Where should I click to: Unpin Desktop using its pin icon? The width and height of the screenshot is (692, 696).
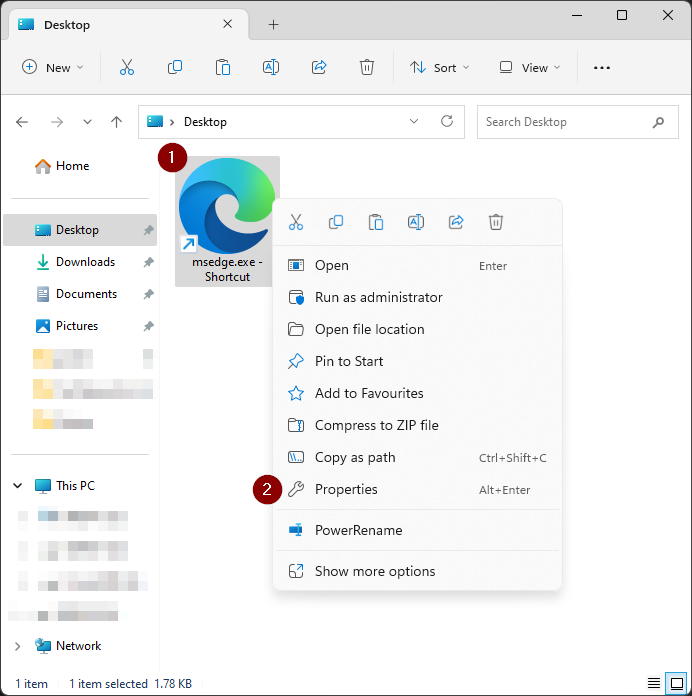coord(148,230)
